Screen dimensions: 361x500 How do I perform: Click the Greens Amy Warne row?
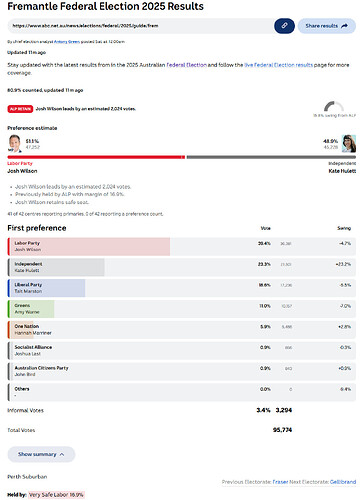pos(182,309)
